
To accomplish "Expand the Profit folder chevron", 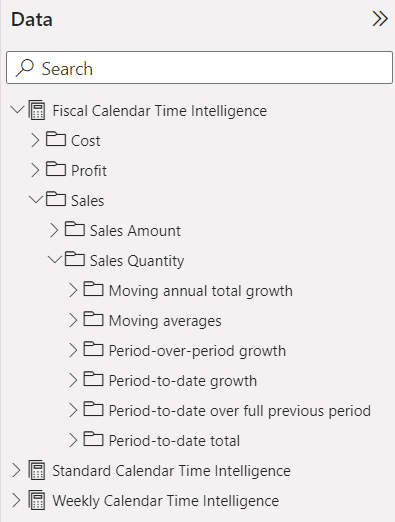I will coord(35,170).
